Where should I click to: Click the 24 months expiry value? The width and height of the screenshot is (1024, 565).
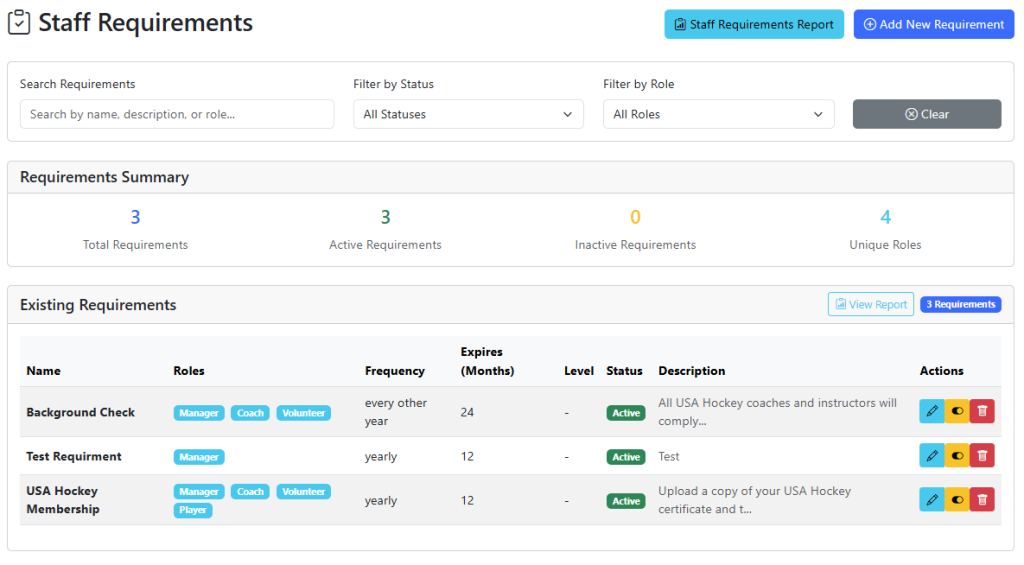pyautogui.click(x=467, y=412)
